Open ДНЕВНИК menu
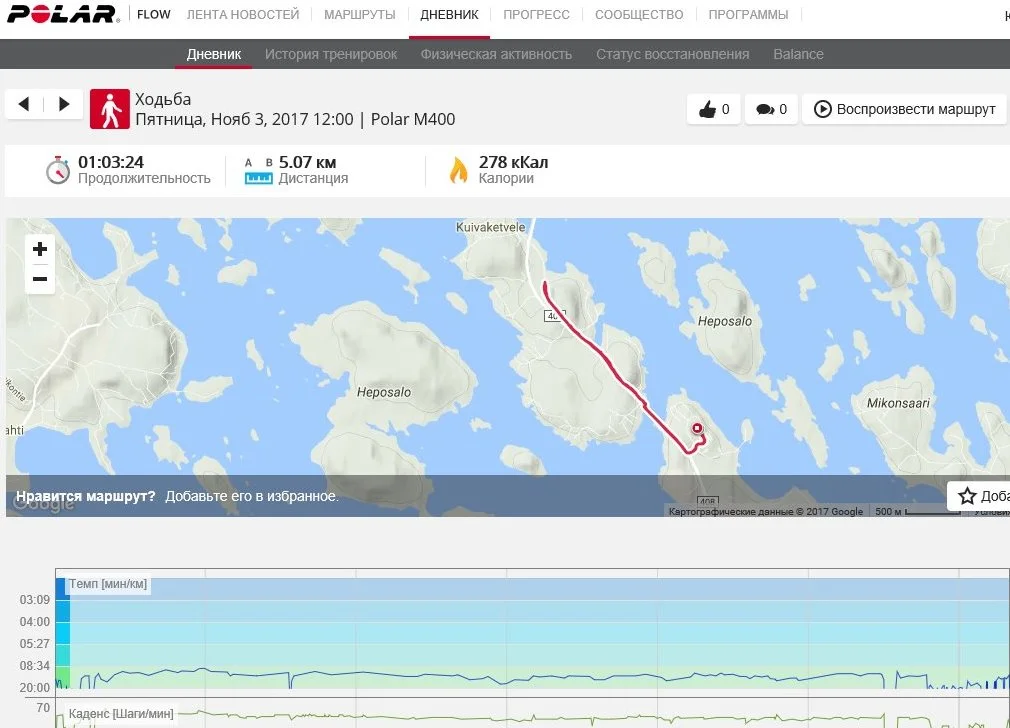Image resolution: width=1010 pixels, height=728 pixels. [x=449, y=14]
